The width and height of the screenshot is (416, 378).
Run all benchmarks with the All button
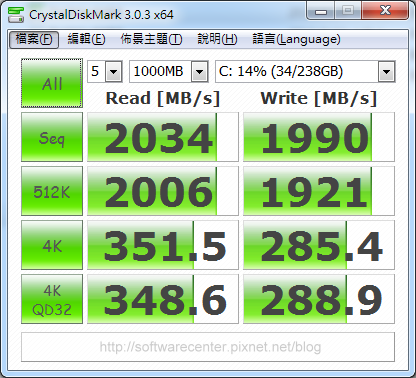pyautogui.click(x=52, y=83)
